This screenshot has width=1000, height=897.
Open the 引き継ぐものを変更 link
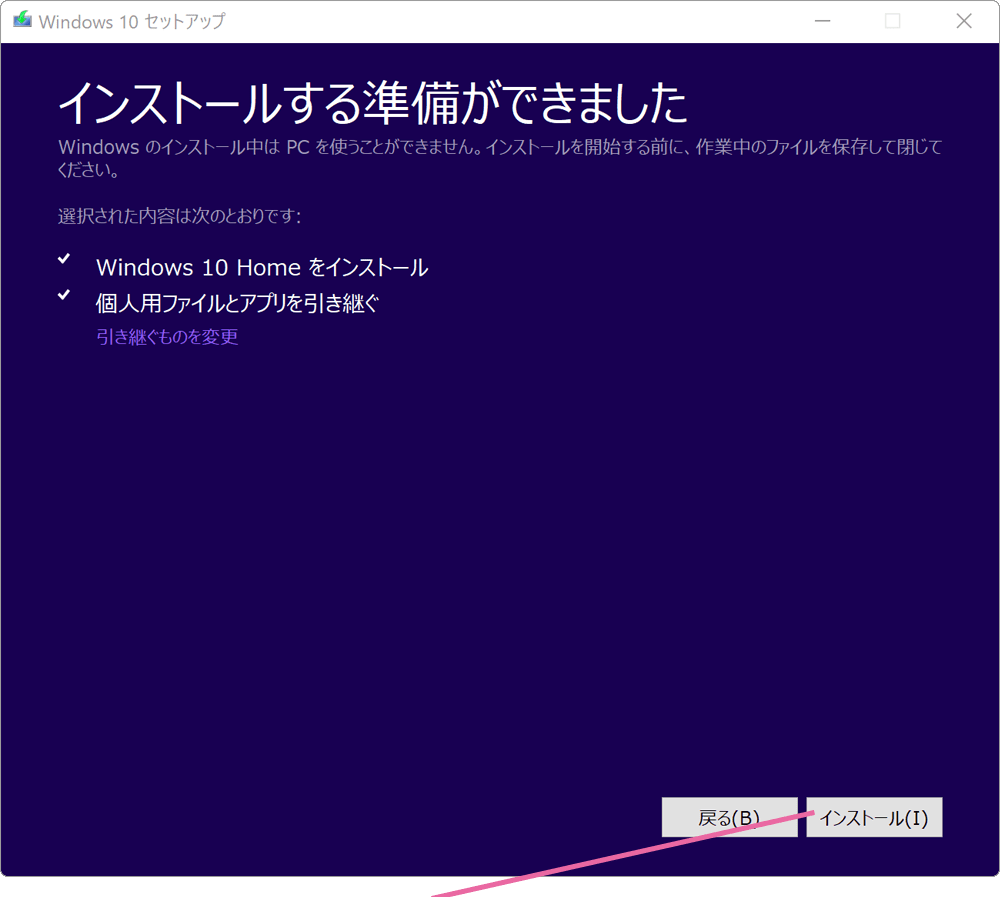click(167, 336)
